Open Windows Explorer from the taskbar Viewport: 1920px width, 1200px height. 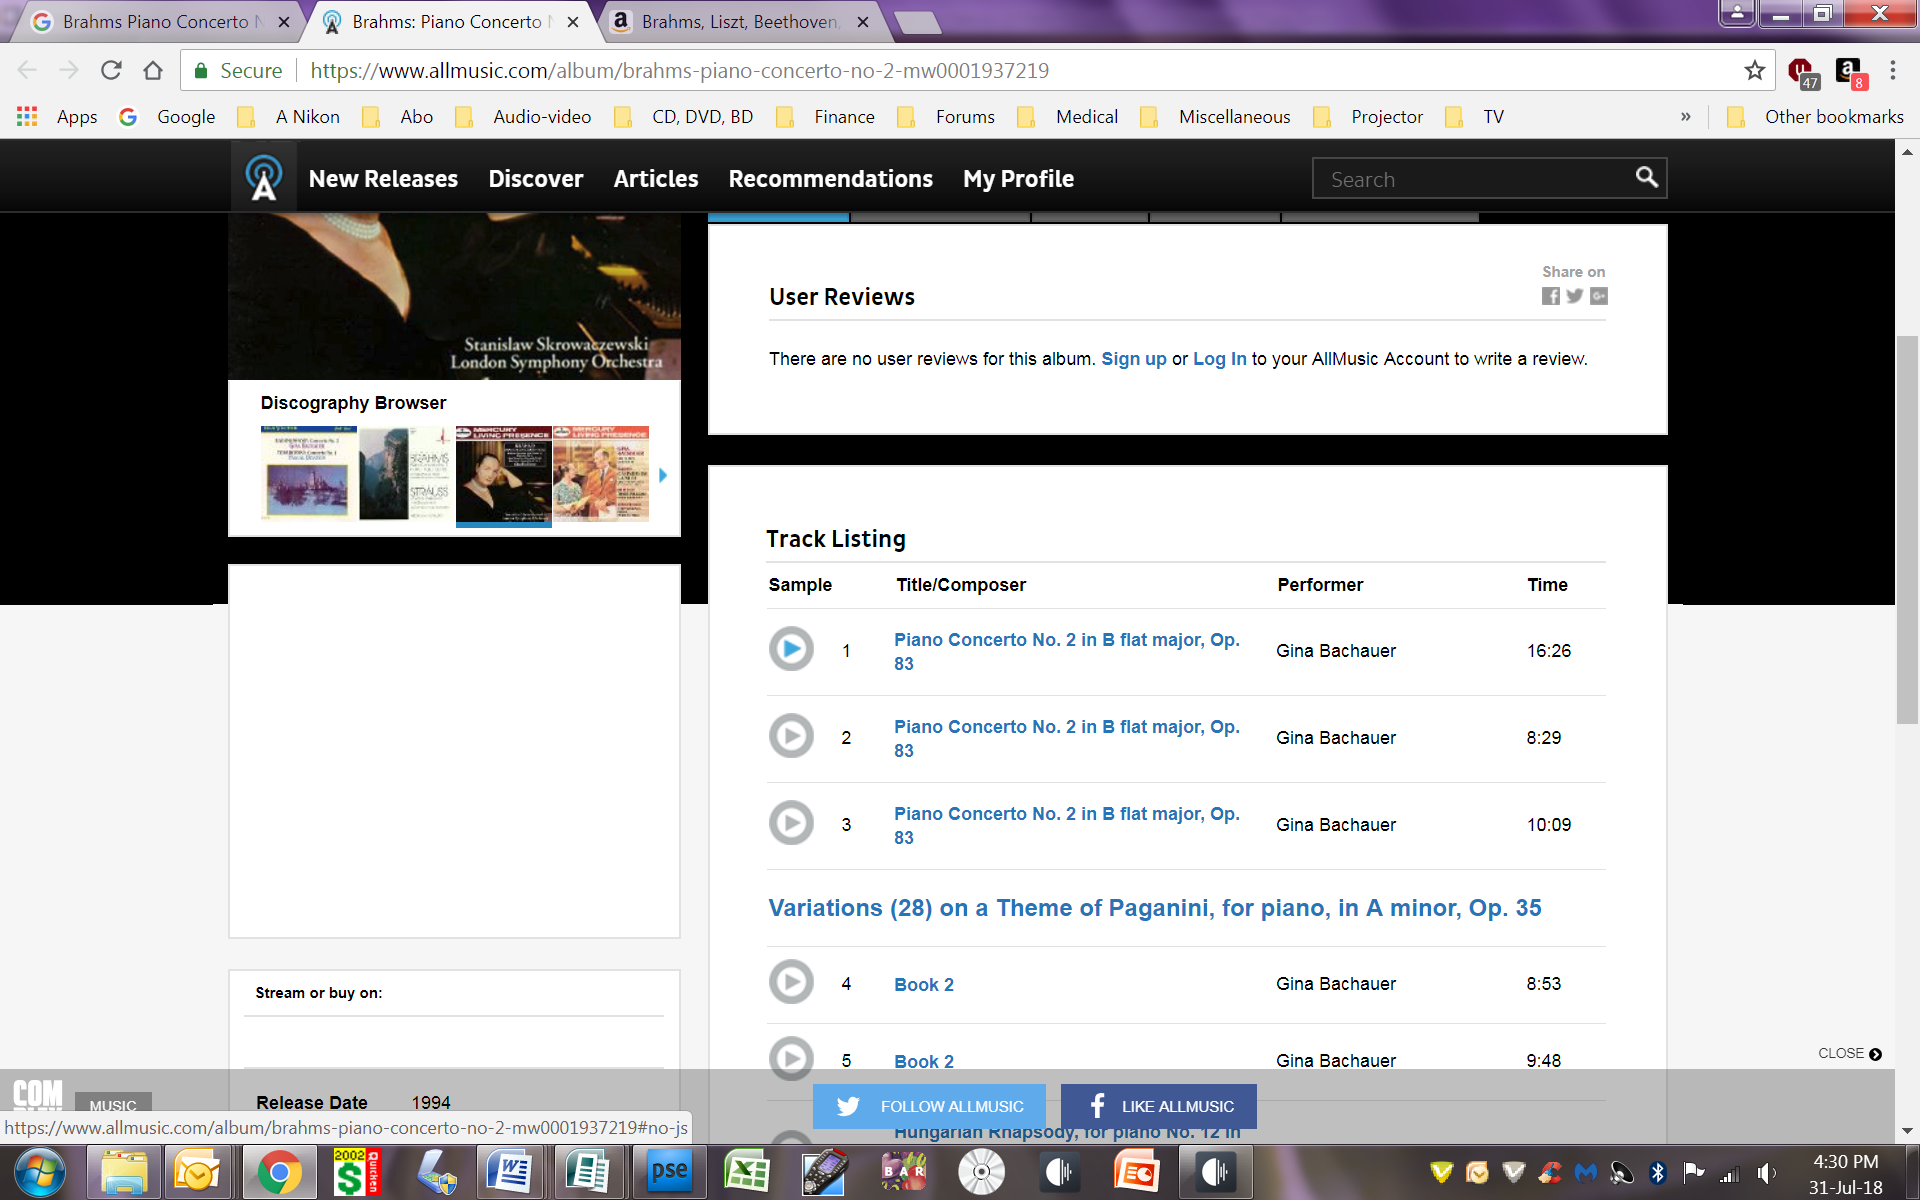(124, 1172)
